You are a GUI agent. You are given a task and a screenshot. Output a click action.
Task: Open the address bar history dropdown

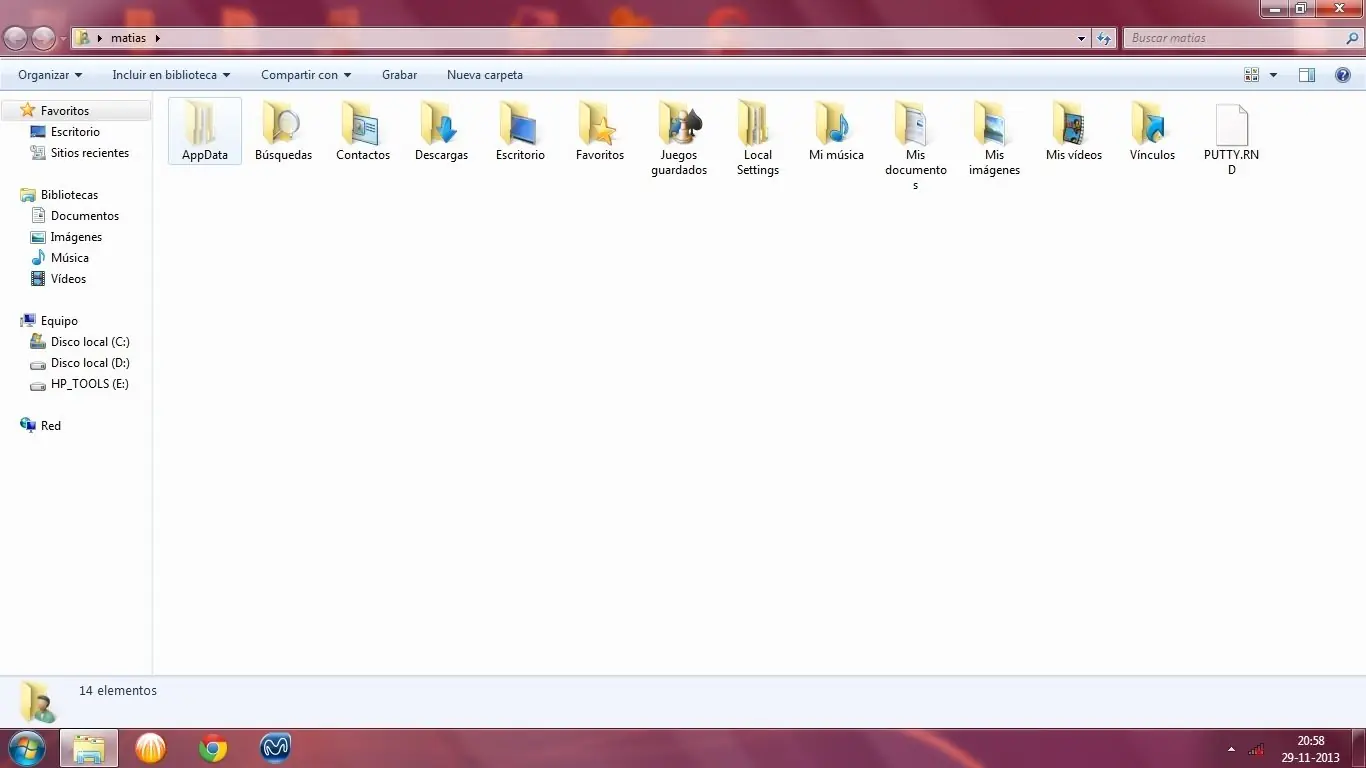coord(1082,39)
